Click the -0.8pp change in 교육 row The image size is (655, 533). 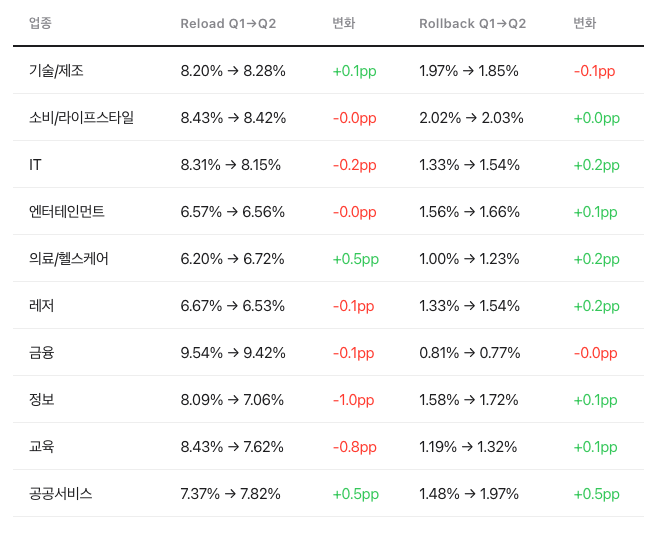click(x=355, y=447)
